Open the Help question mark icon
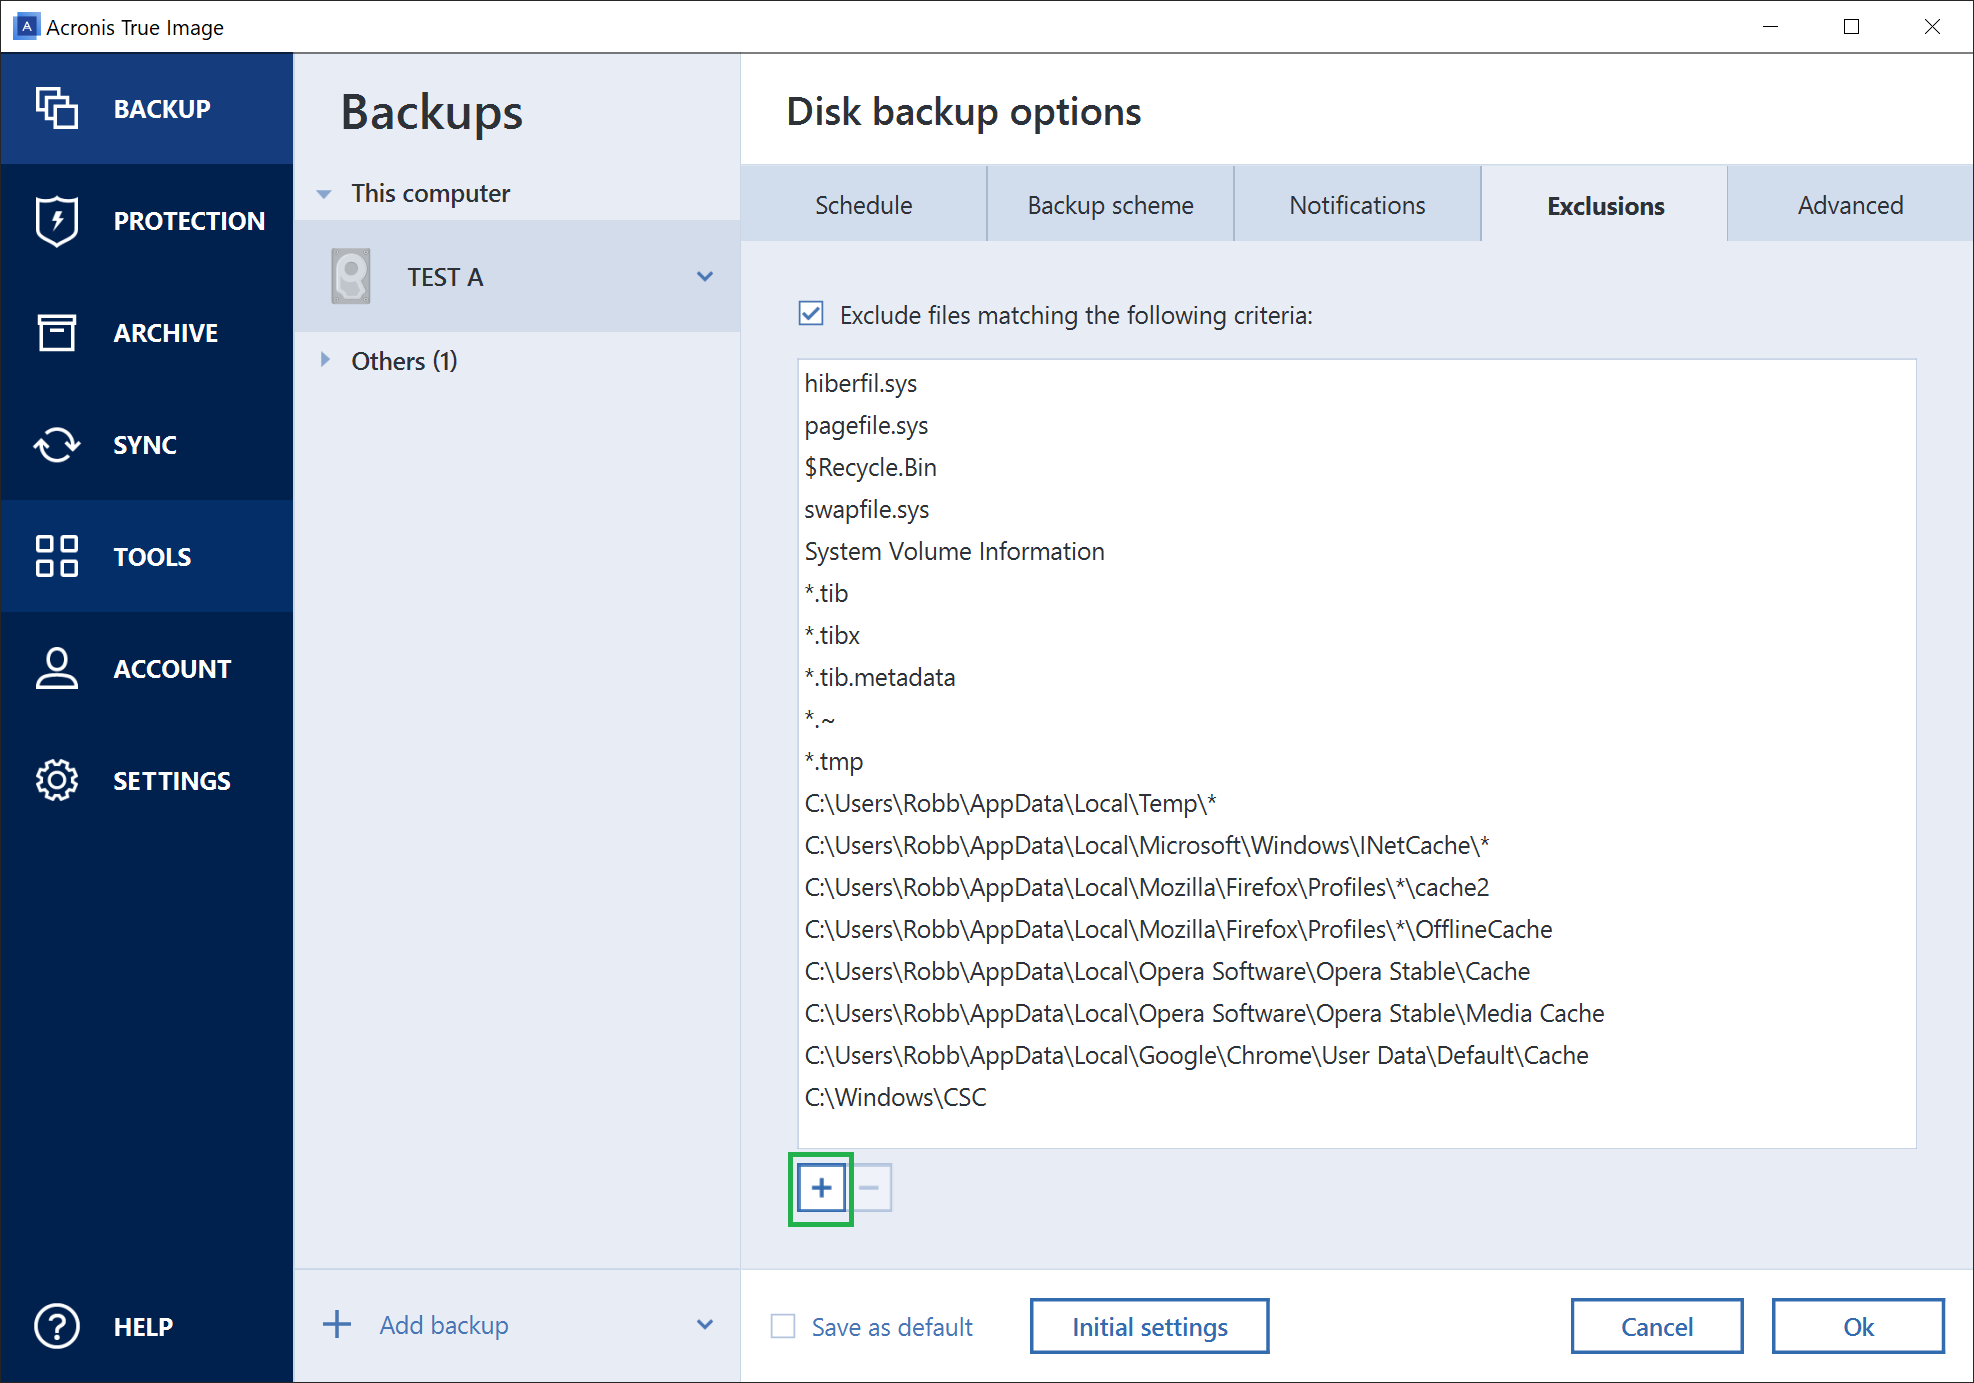This screenshot has width=1974, height=1383. pos(57,1326)
